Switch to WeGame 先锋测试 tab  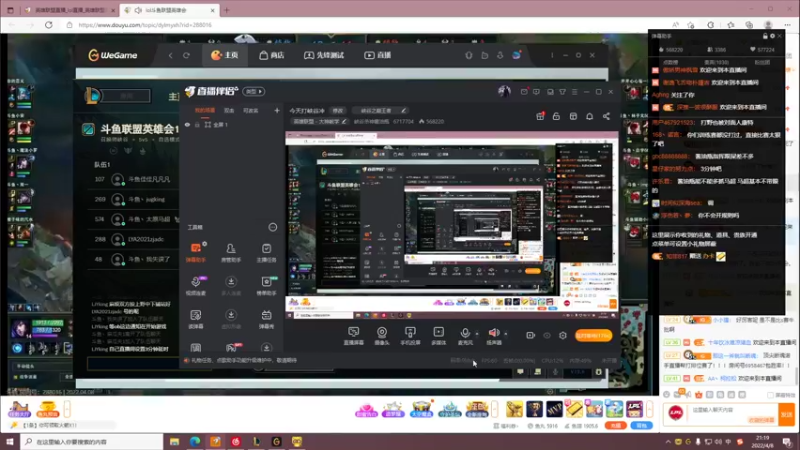(324, 55)
